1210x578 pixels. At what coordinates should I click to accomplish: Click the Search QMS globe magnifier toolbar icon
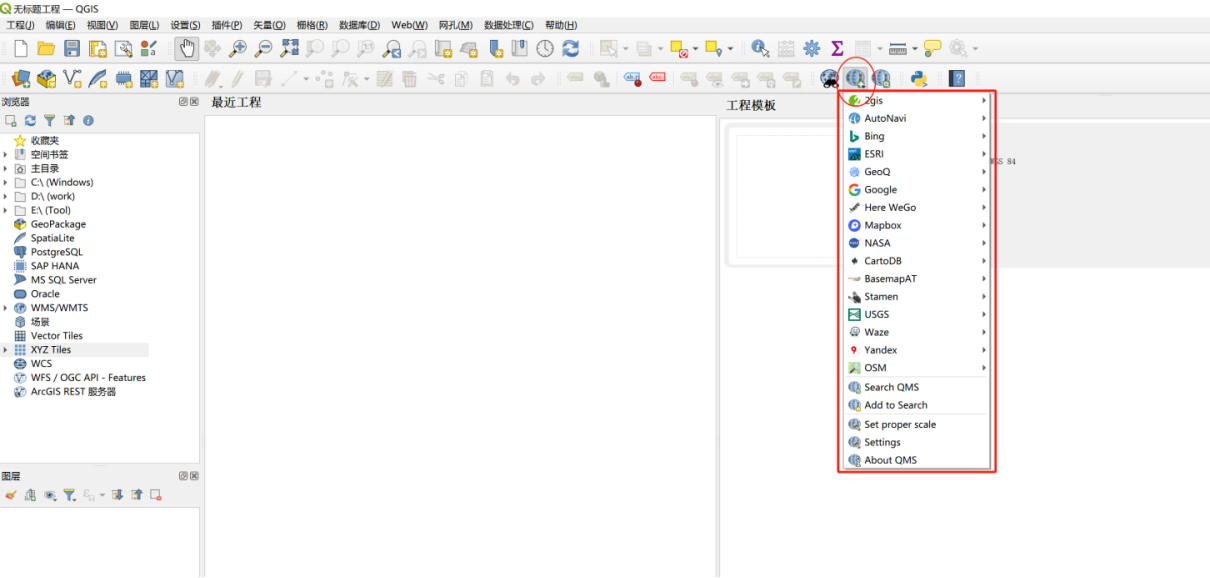[882, 78]
